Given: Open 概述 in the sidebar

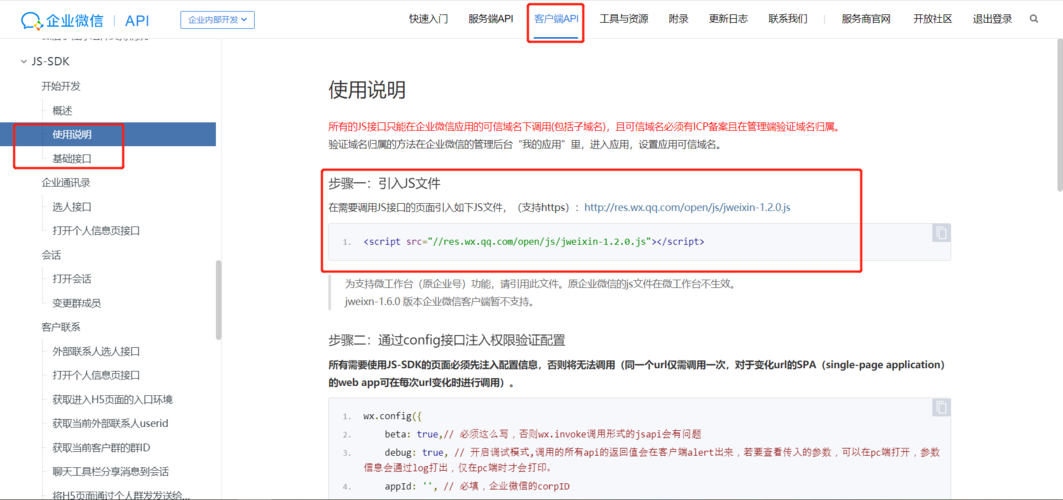Looking at the screenshot, I should click(62, 110).
